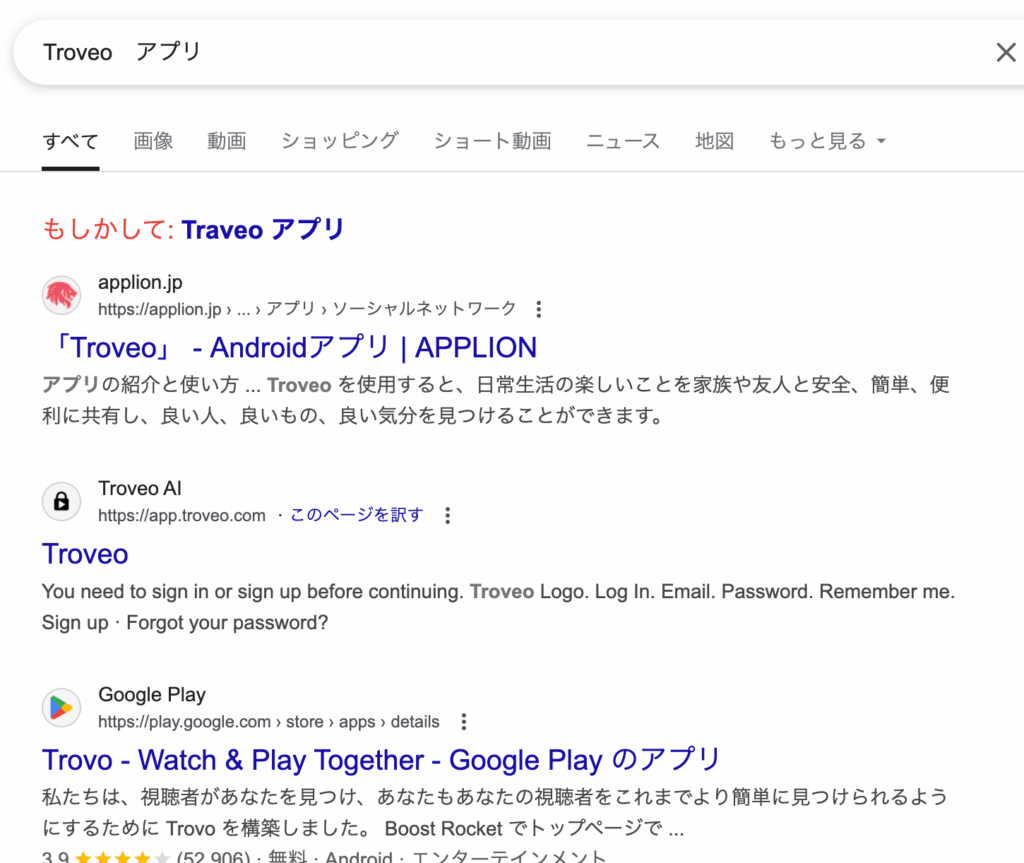
Task: Click the applion.jp site name
Action: tap(140, 282)
